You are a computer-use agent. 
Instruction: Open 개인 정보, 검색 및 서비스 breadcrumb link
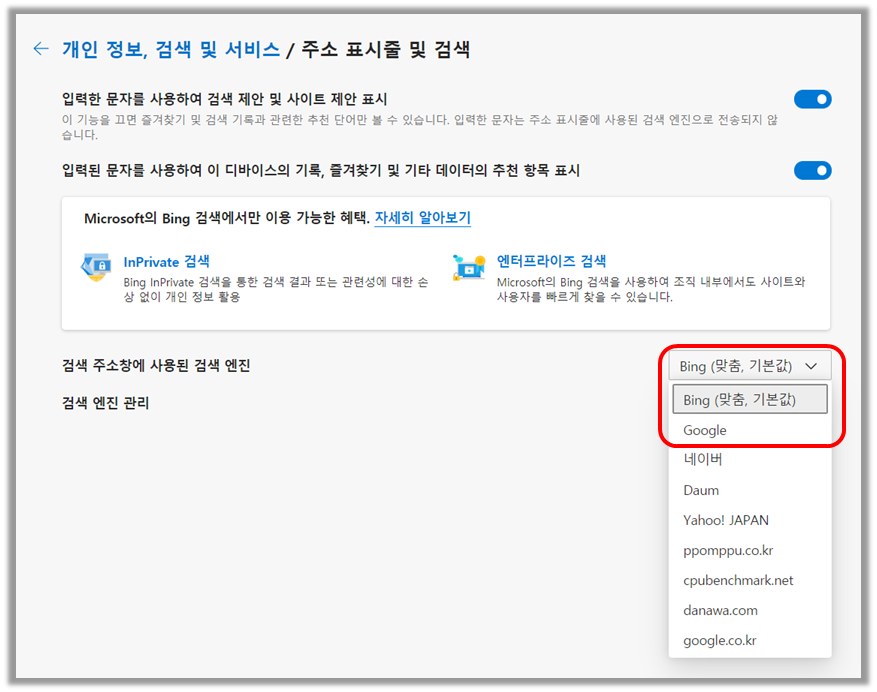(171, 49)
